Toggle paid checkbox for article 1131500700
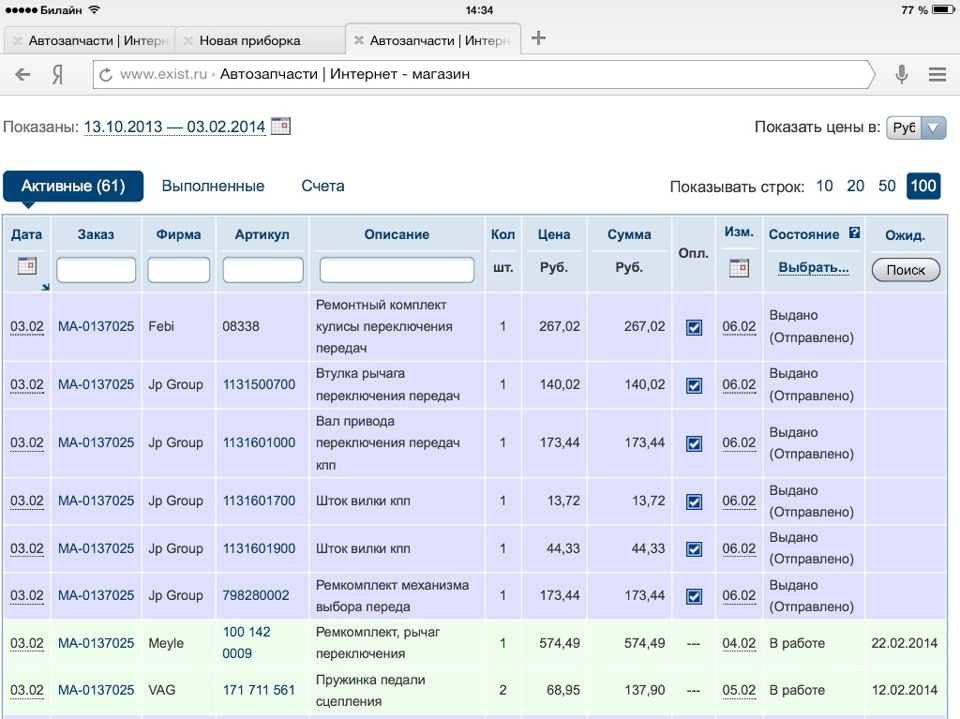 (x=694, y=385)
